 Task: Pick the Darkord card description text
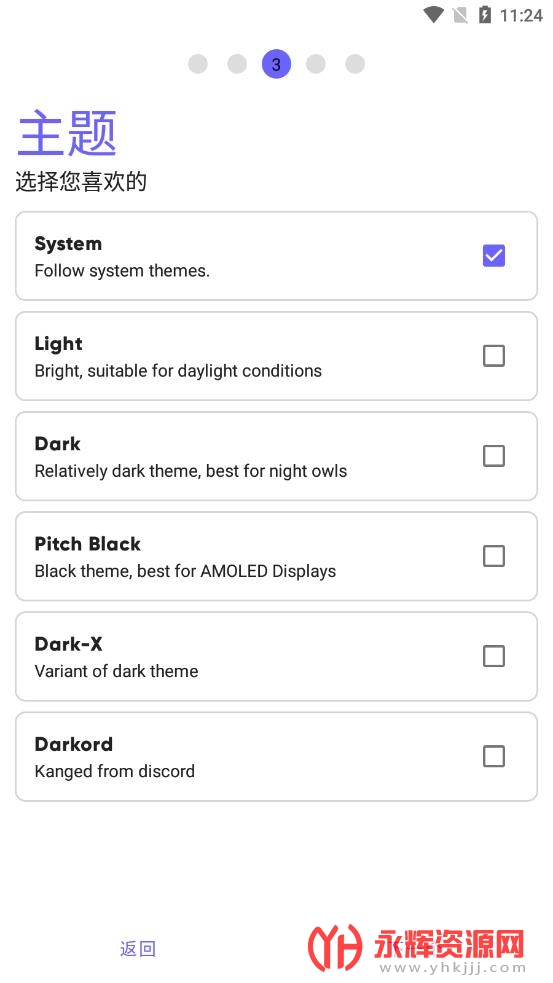tap(115, 771)
